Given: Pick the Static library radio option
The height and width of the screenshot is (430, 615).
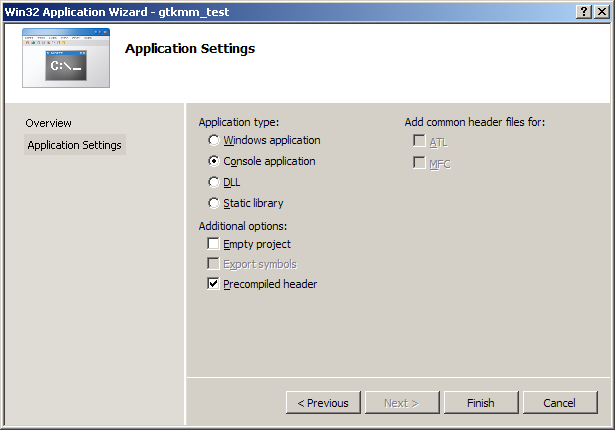Looking at the screenshot, I should coord(214,203).
